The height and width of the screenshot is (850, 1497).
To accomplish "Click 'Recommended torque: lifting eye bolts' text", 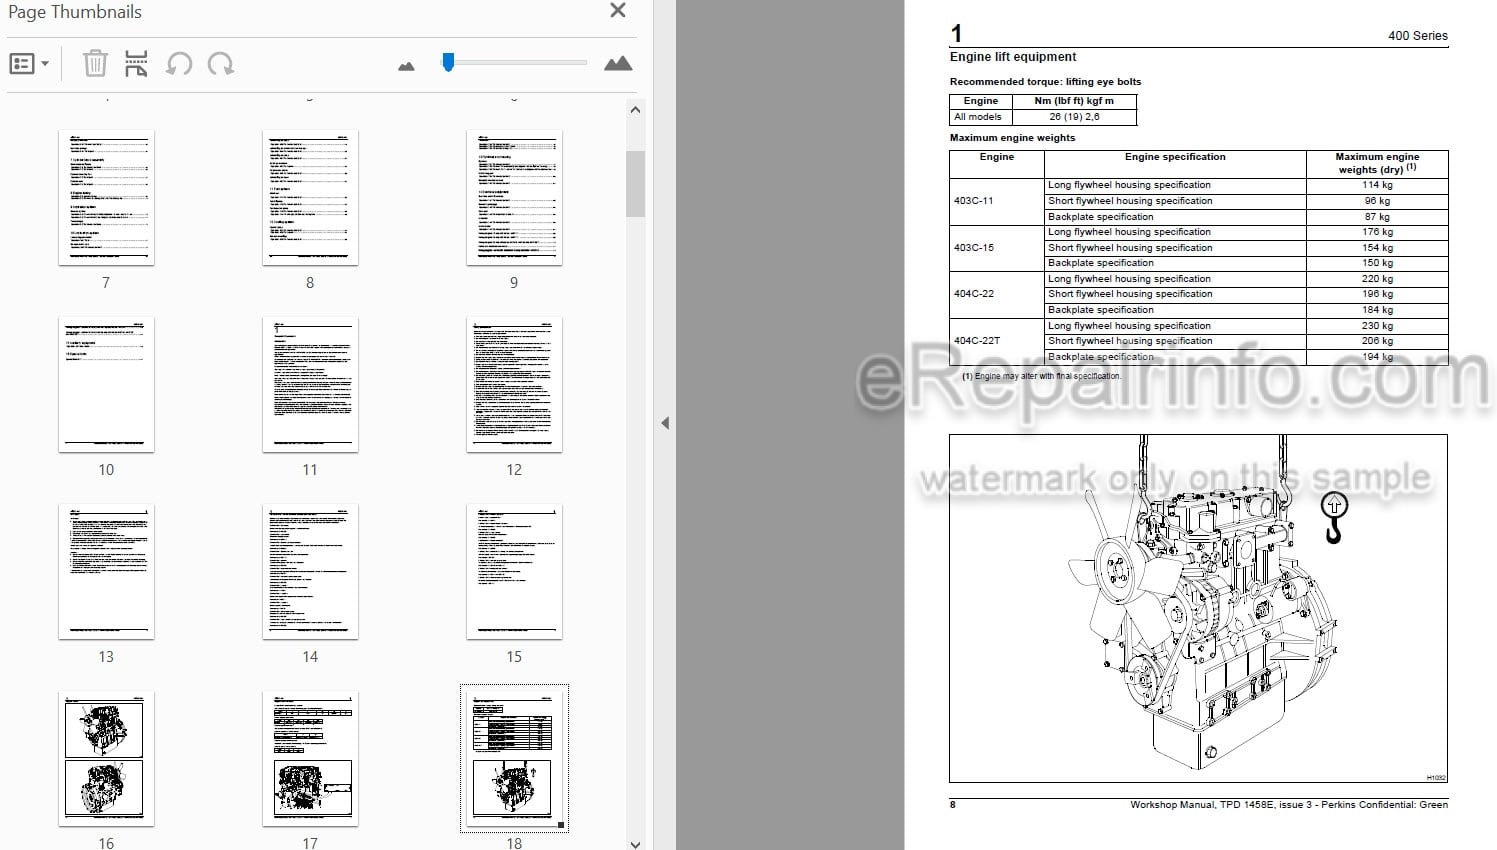I will (1045, 82).
